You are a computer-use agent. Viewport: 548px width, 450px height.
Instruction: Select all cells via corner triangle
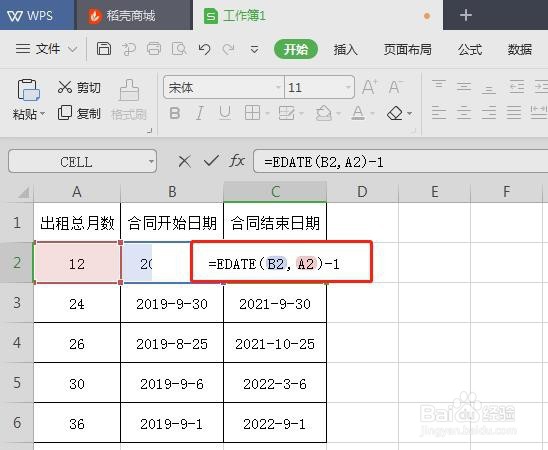23,193
